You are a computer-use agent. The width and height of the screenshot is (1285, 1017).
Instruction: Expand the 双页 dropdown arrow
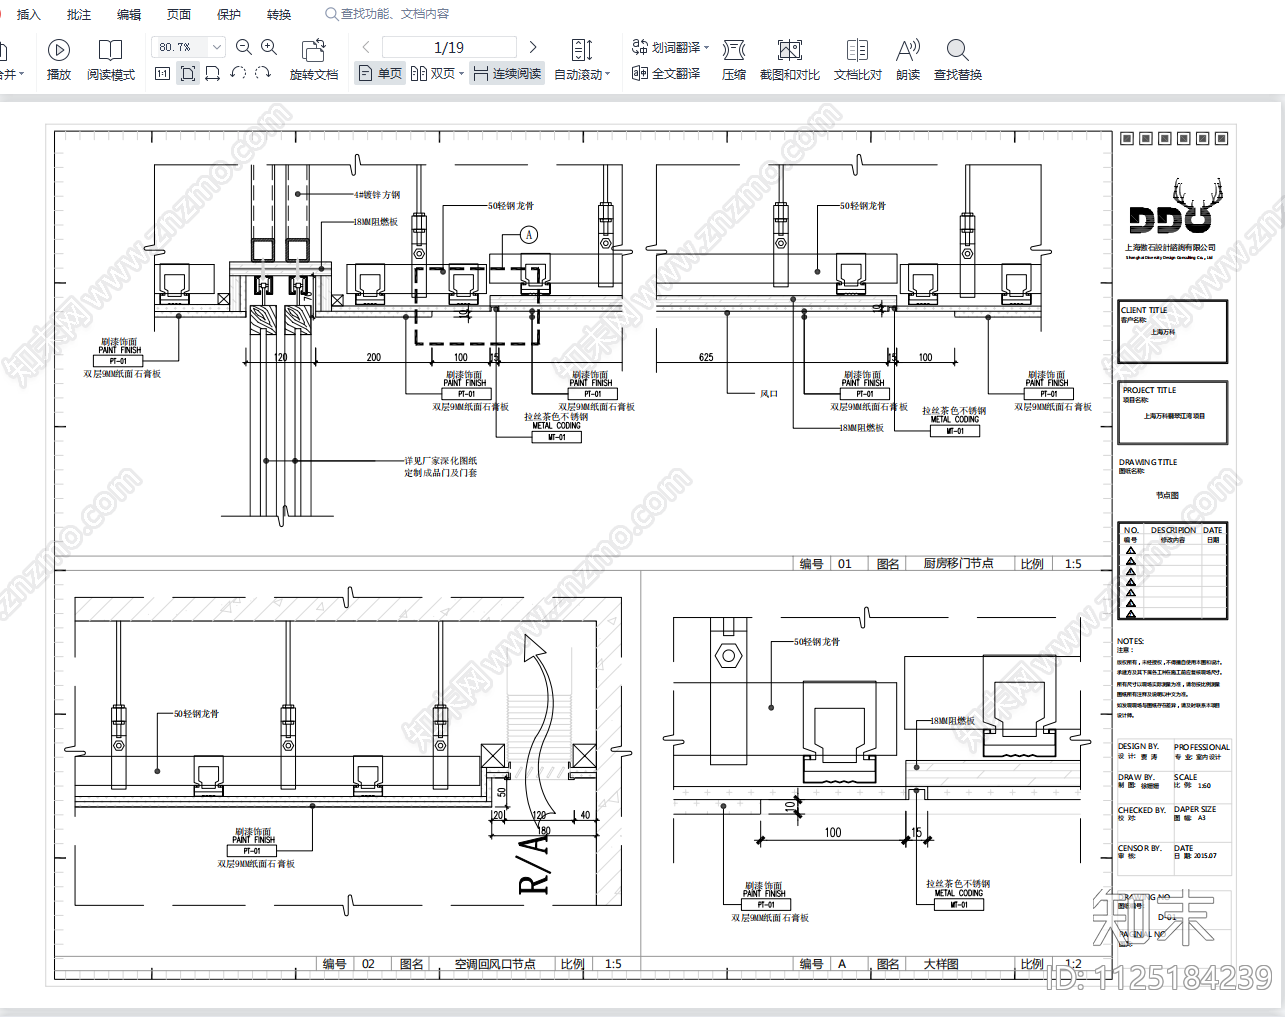pos(461,74)
